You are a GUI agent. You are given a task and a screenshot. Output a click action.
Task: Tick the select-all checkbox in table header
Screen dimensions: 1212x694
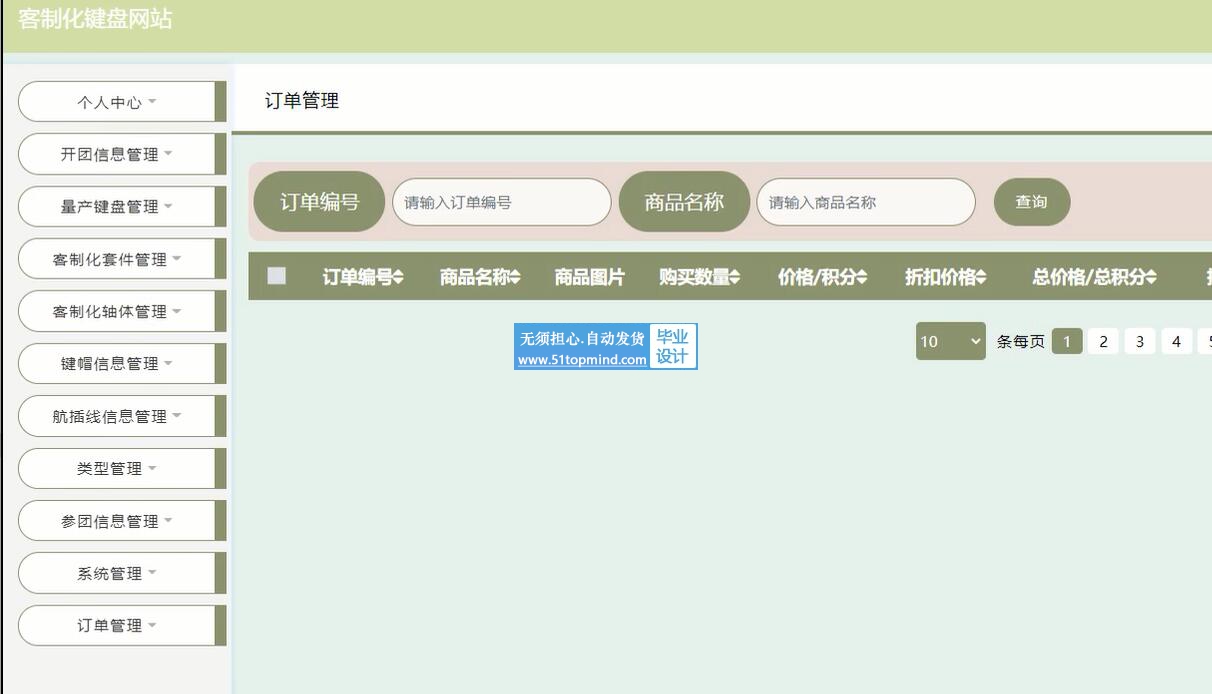point(277,276)
